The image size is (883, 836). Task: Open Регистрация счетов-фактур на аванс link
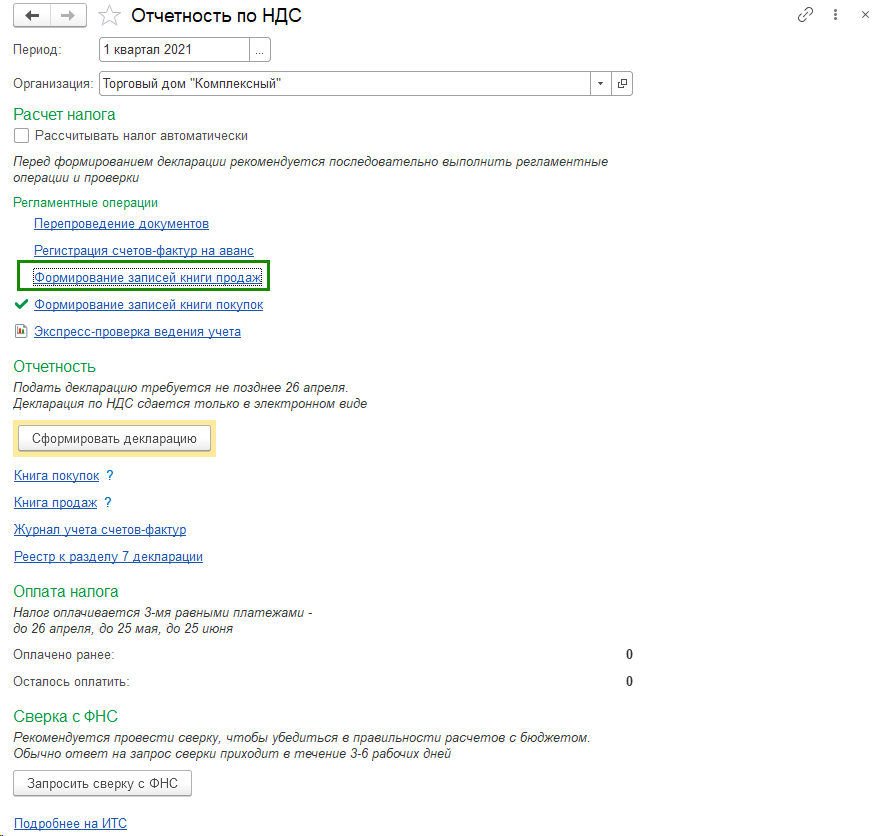144,251
